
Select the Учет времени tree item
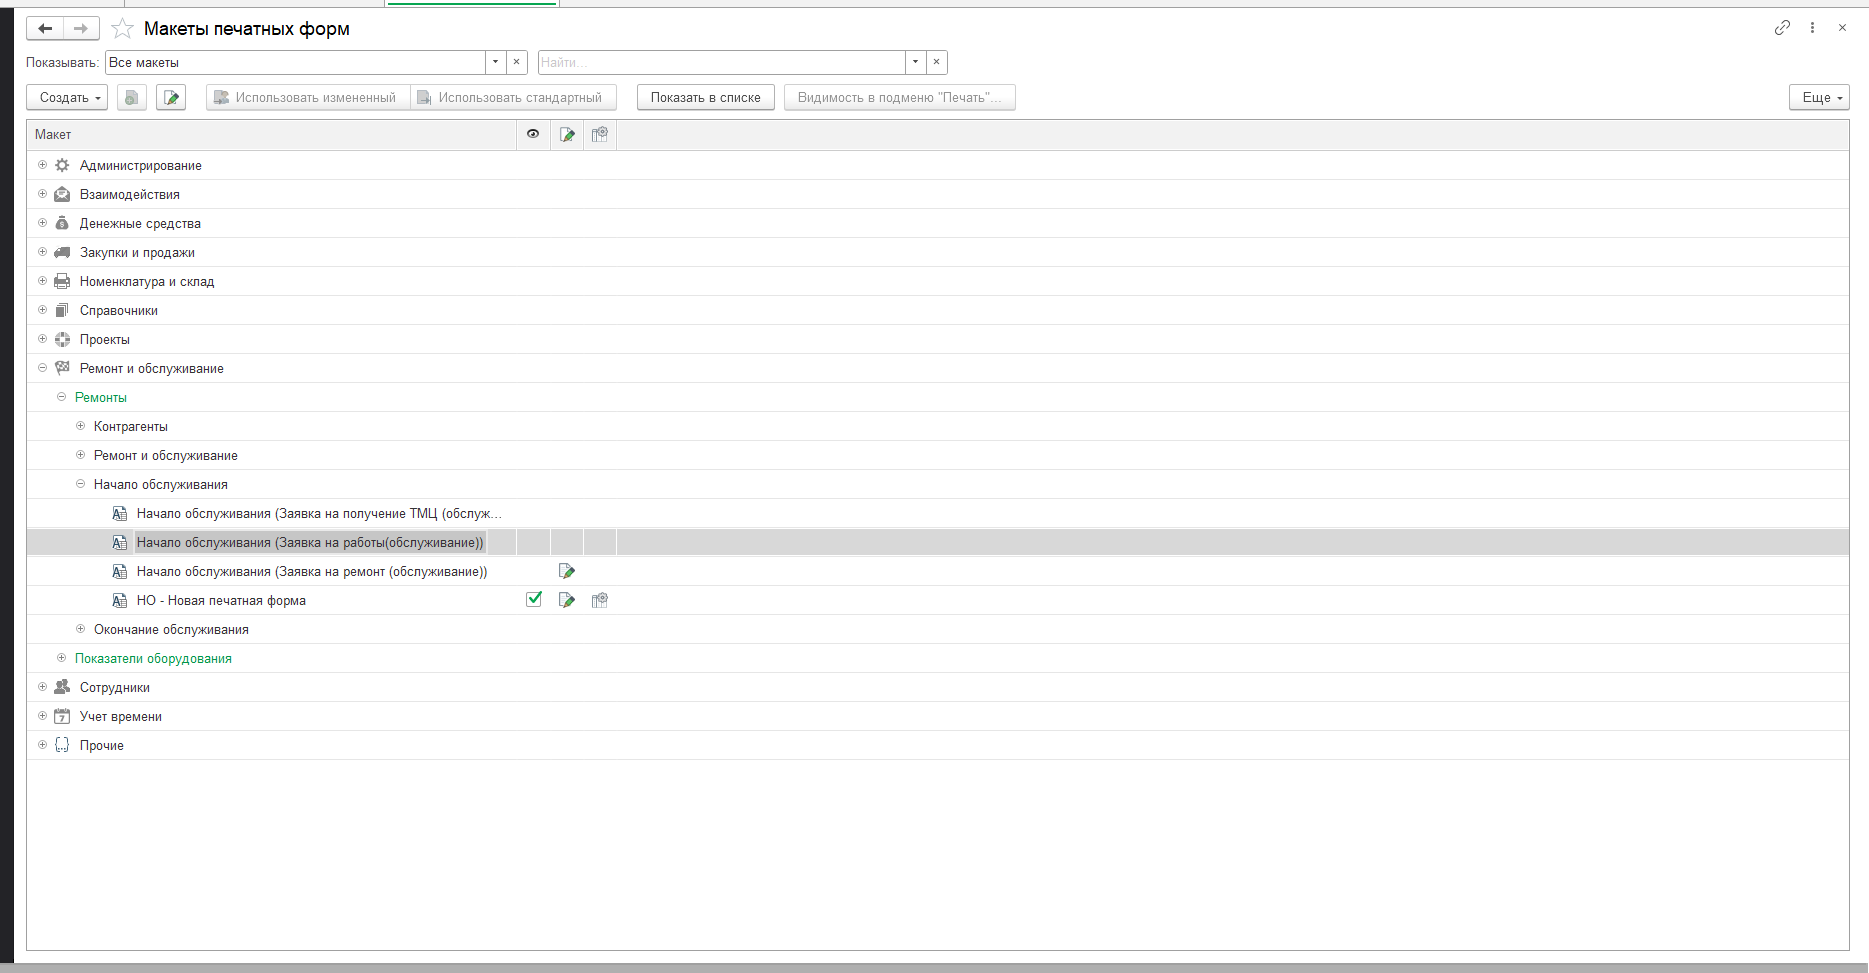(x=121, y=716)
